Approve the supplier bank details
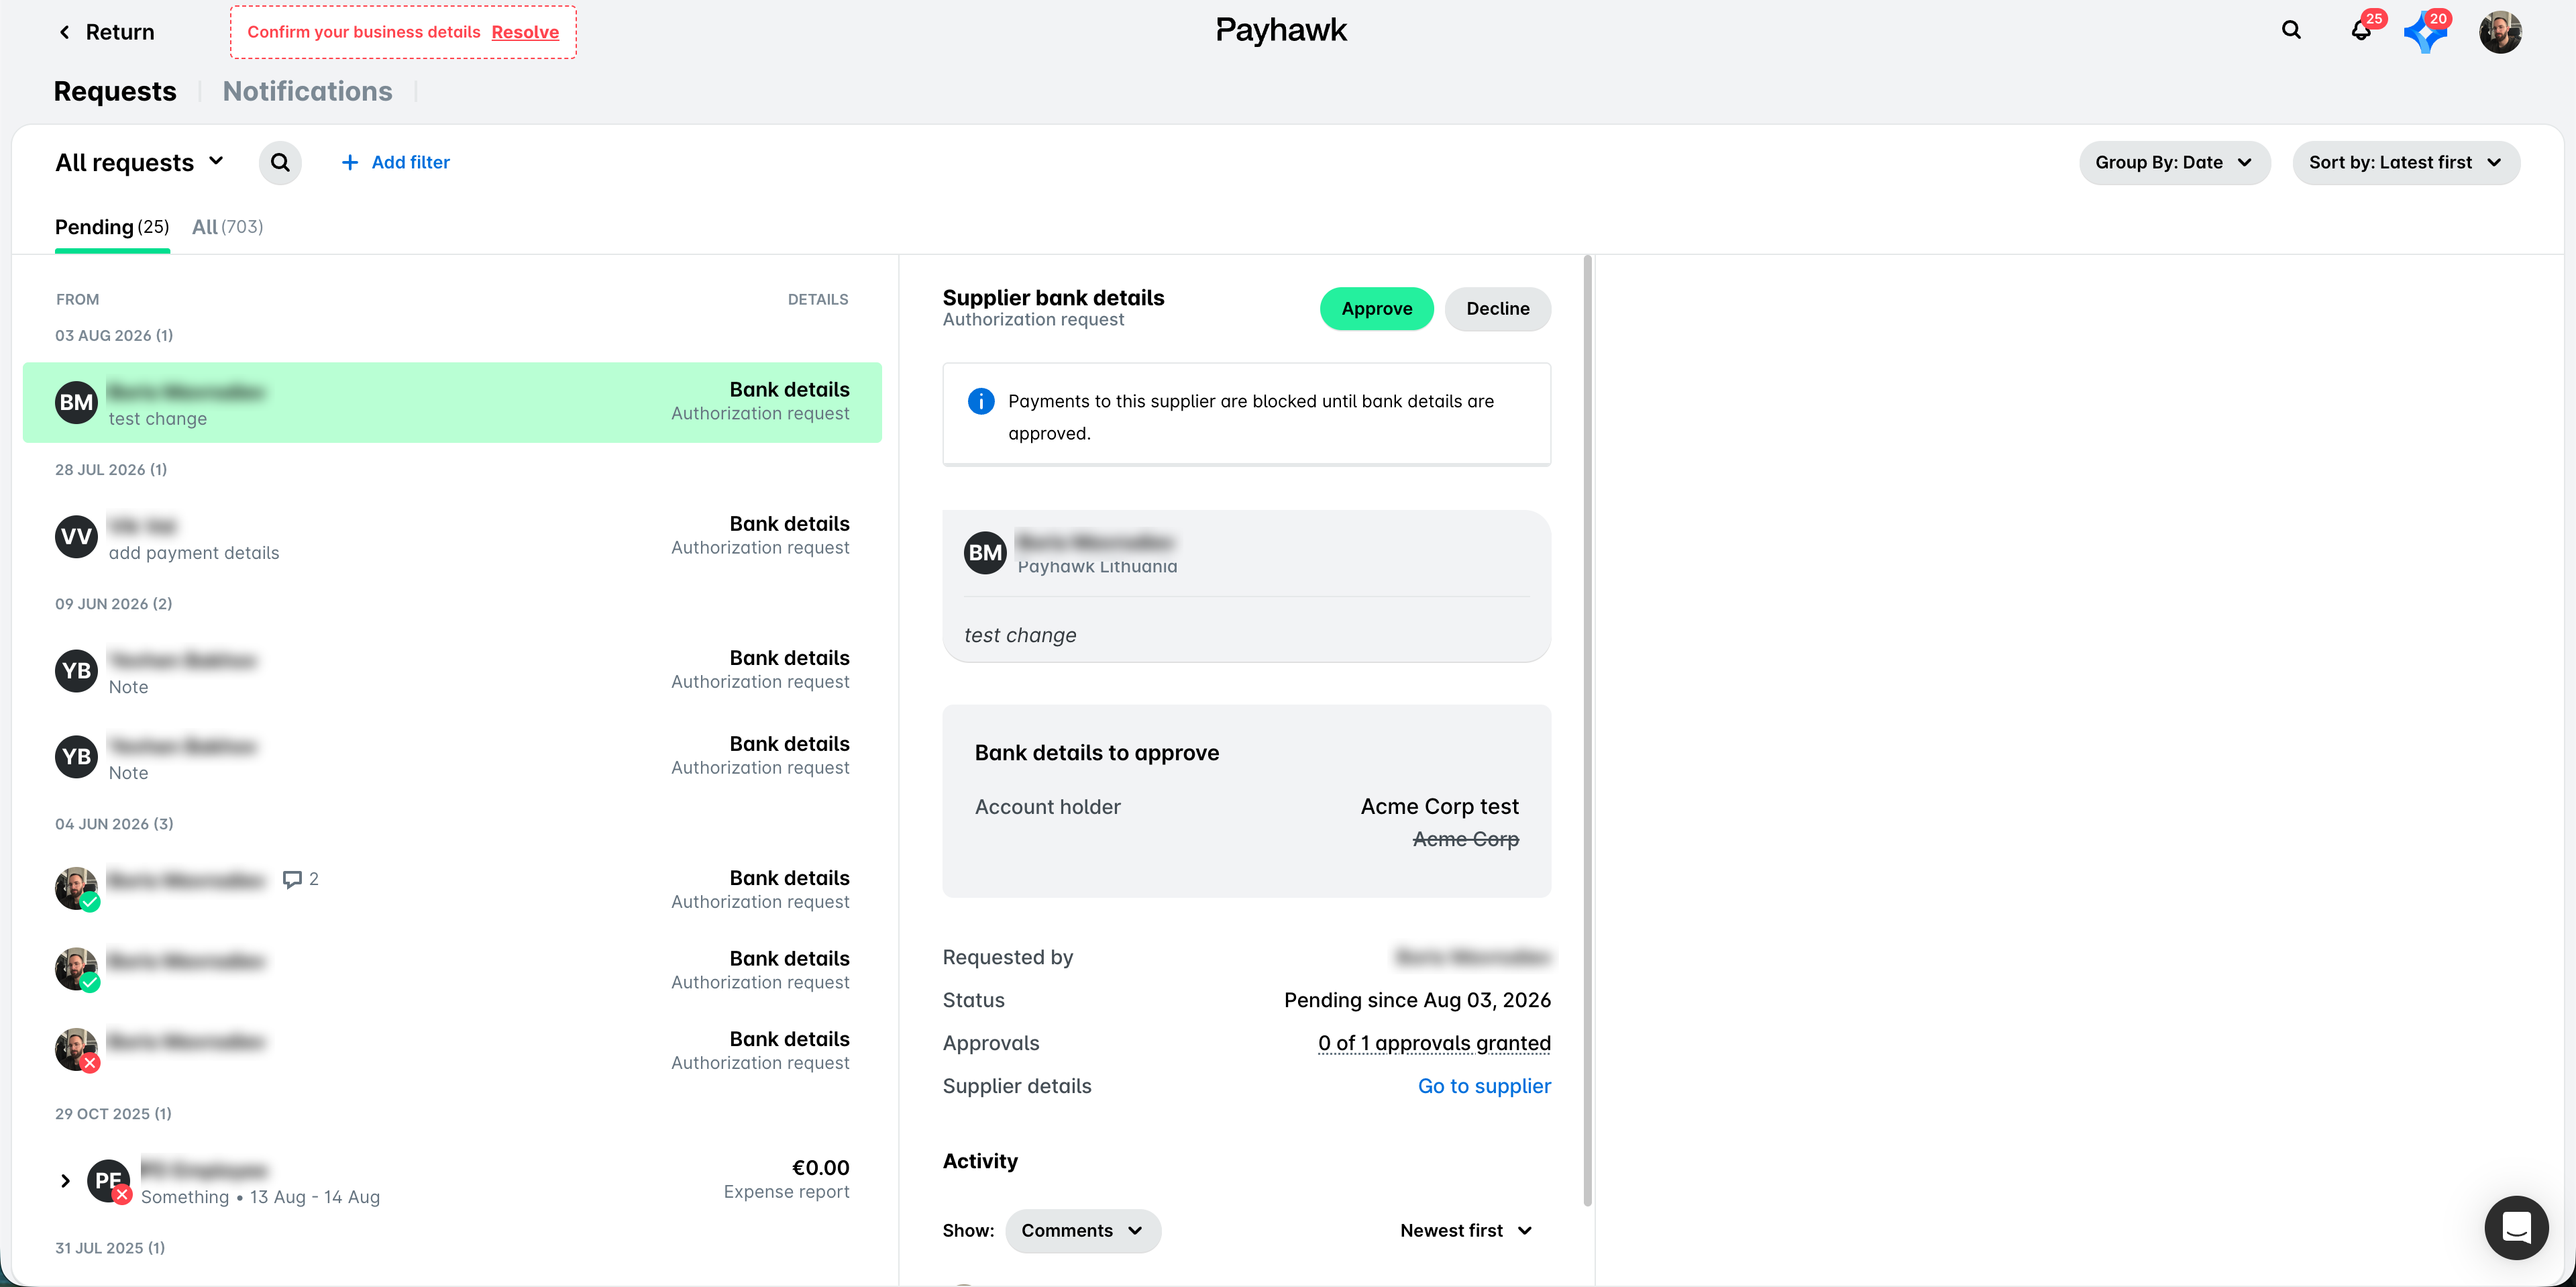Image resolution: width=2576 pixels, height=1287 pixels. 1376,308
